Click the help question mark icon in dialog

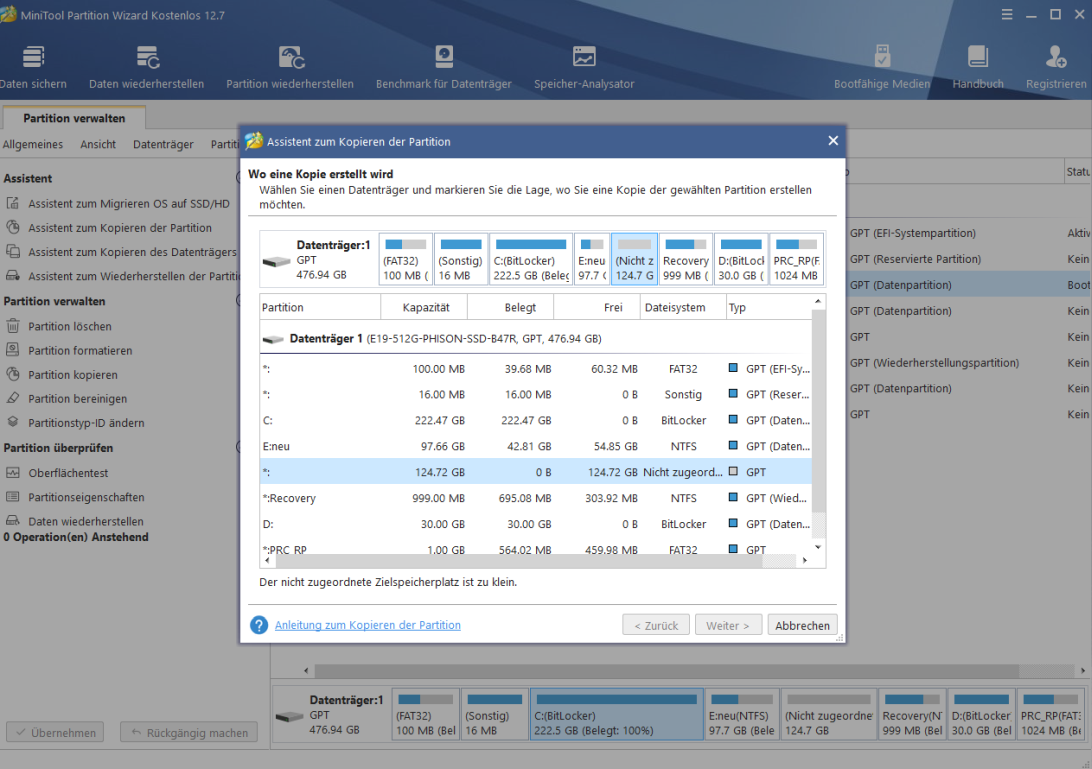[x=258, y=625]
